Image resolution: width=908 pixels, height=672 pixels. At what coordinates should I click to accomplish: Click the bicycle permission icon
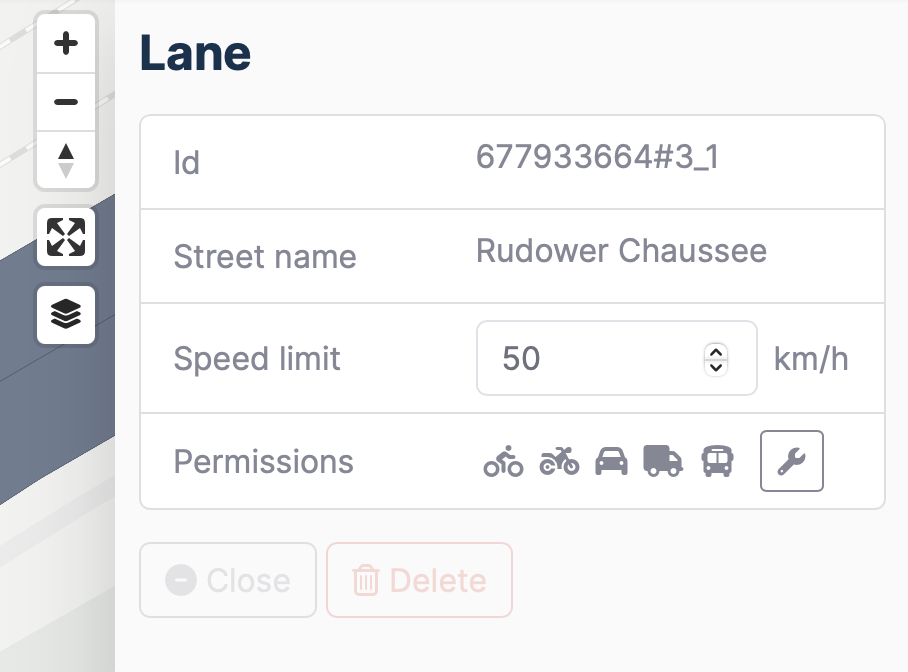pos(503,461)
